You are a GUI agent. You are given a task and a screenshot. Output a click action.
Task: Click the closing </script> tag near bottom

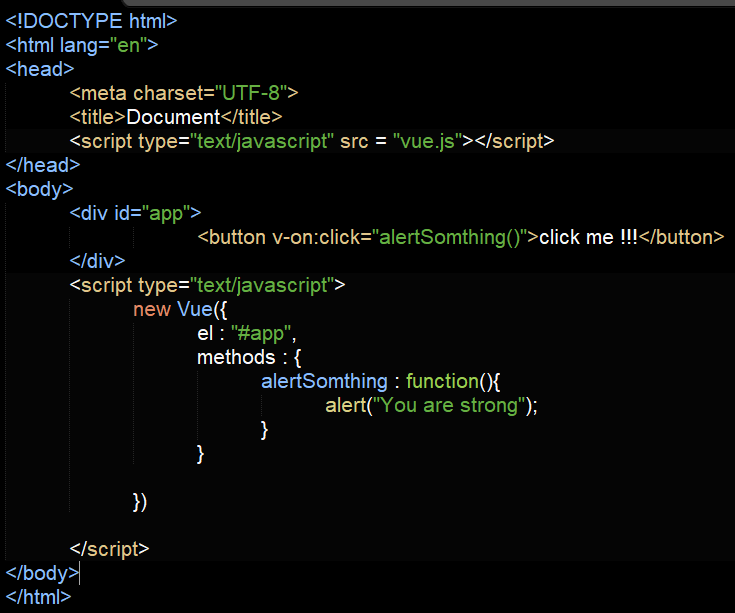(109, 549)
